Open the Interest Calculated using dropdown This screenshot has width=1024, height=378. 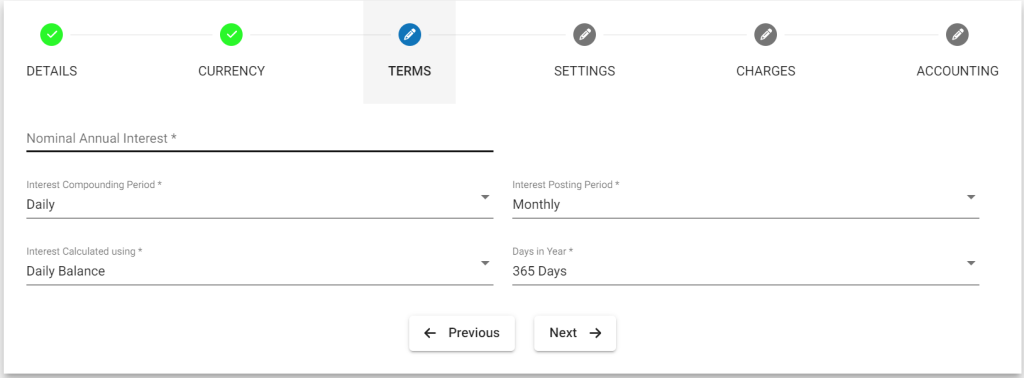click(259, 264)
